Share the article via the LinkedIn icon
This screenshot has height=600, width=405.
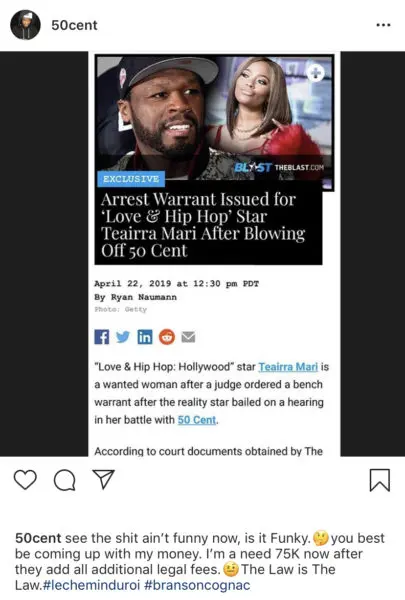coord(145,337)
